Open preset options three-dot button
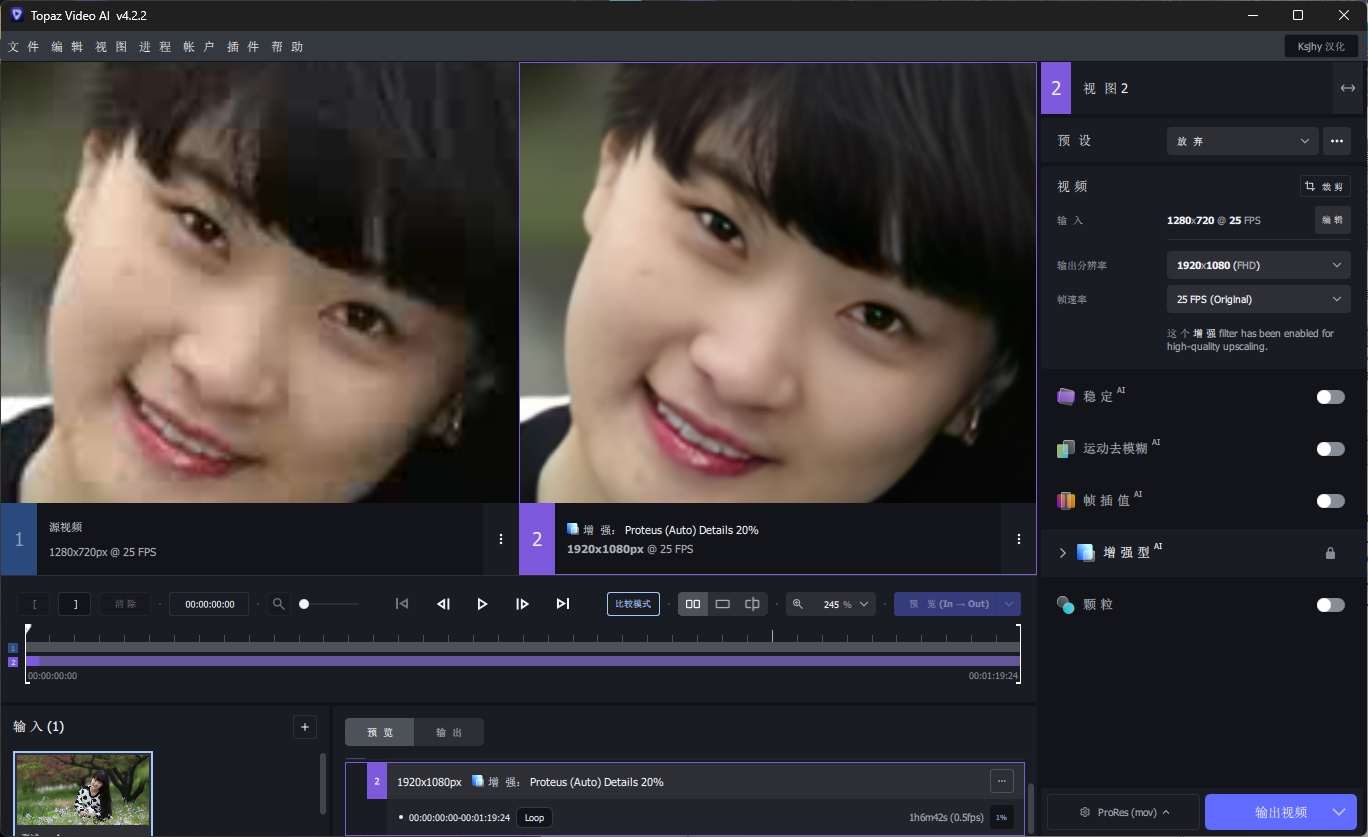Viewport: 1368px width, 837px height. (x=1337, y=141)
